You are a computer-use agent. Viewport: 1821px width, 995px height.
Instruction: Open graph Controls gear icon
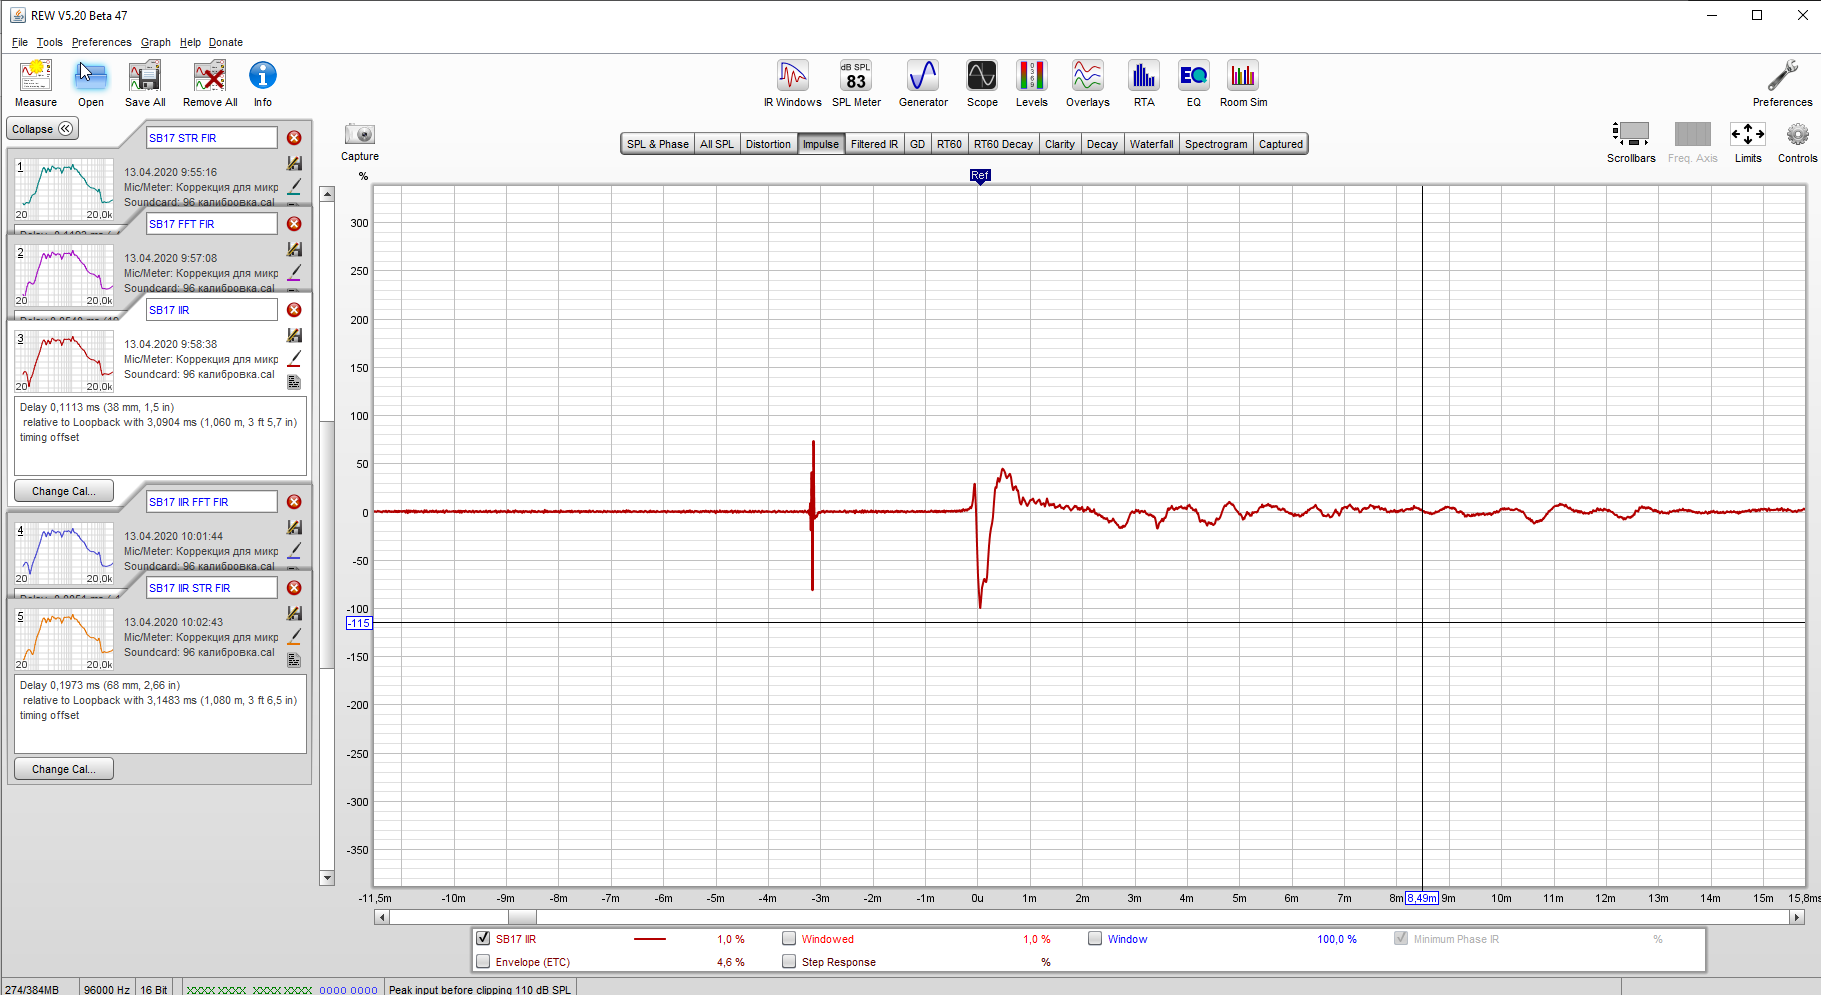(1798, 134)
